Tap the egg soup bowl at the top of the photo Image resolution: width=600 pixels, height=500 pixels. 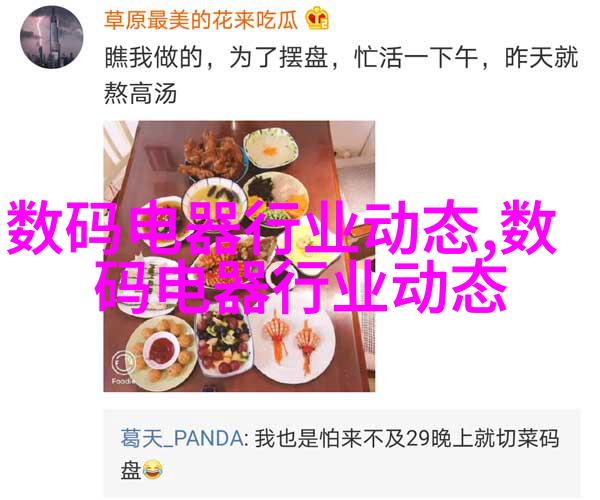(x=271, y=149)
